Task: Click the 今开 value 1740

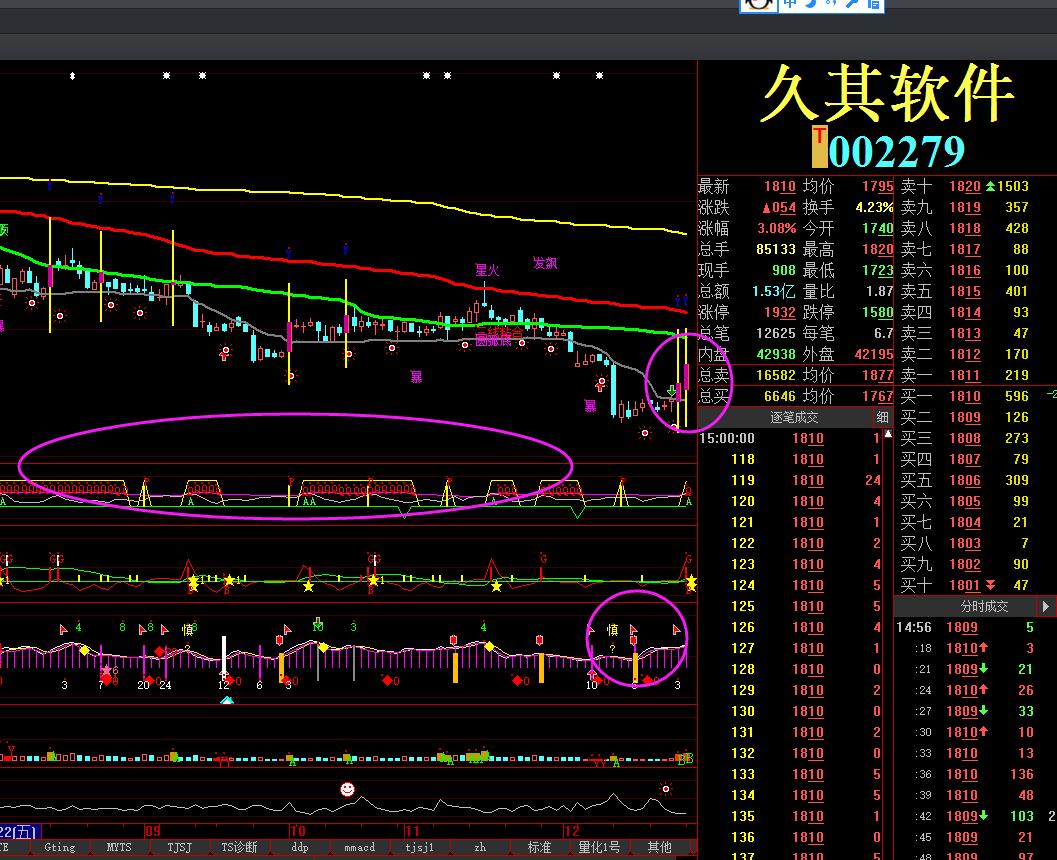Action: click(x=878, y=228)
